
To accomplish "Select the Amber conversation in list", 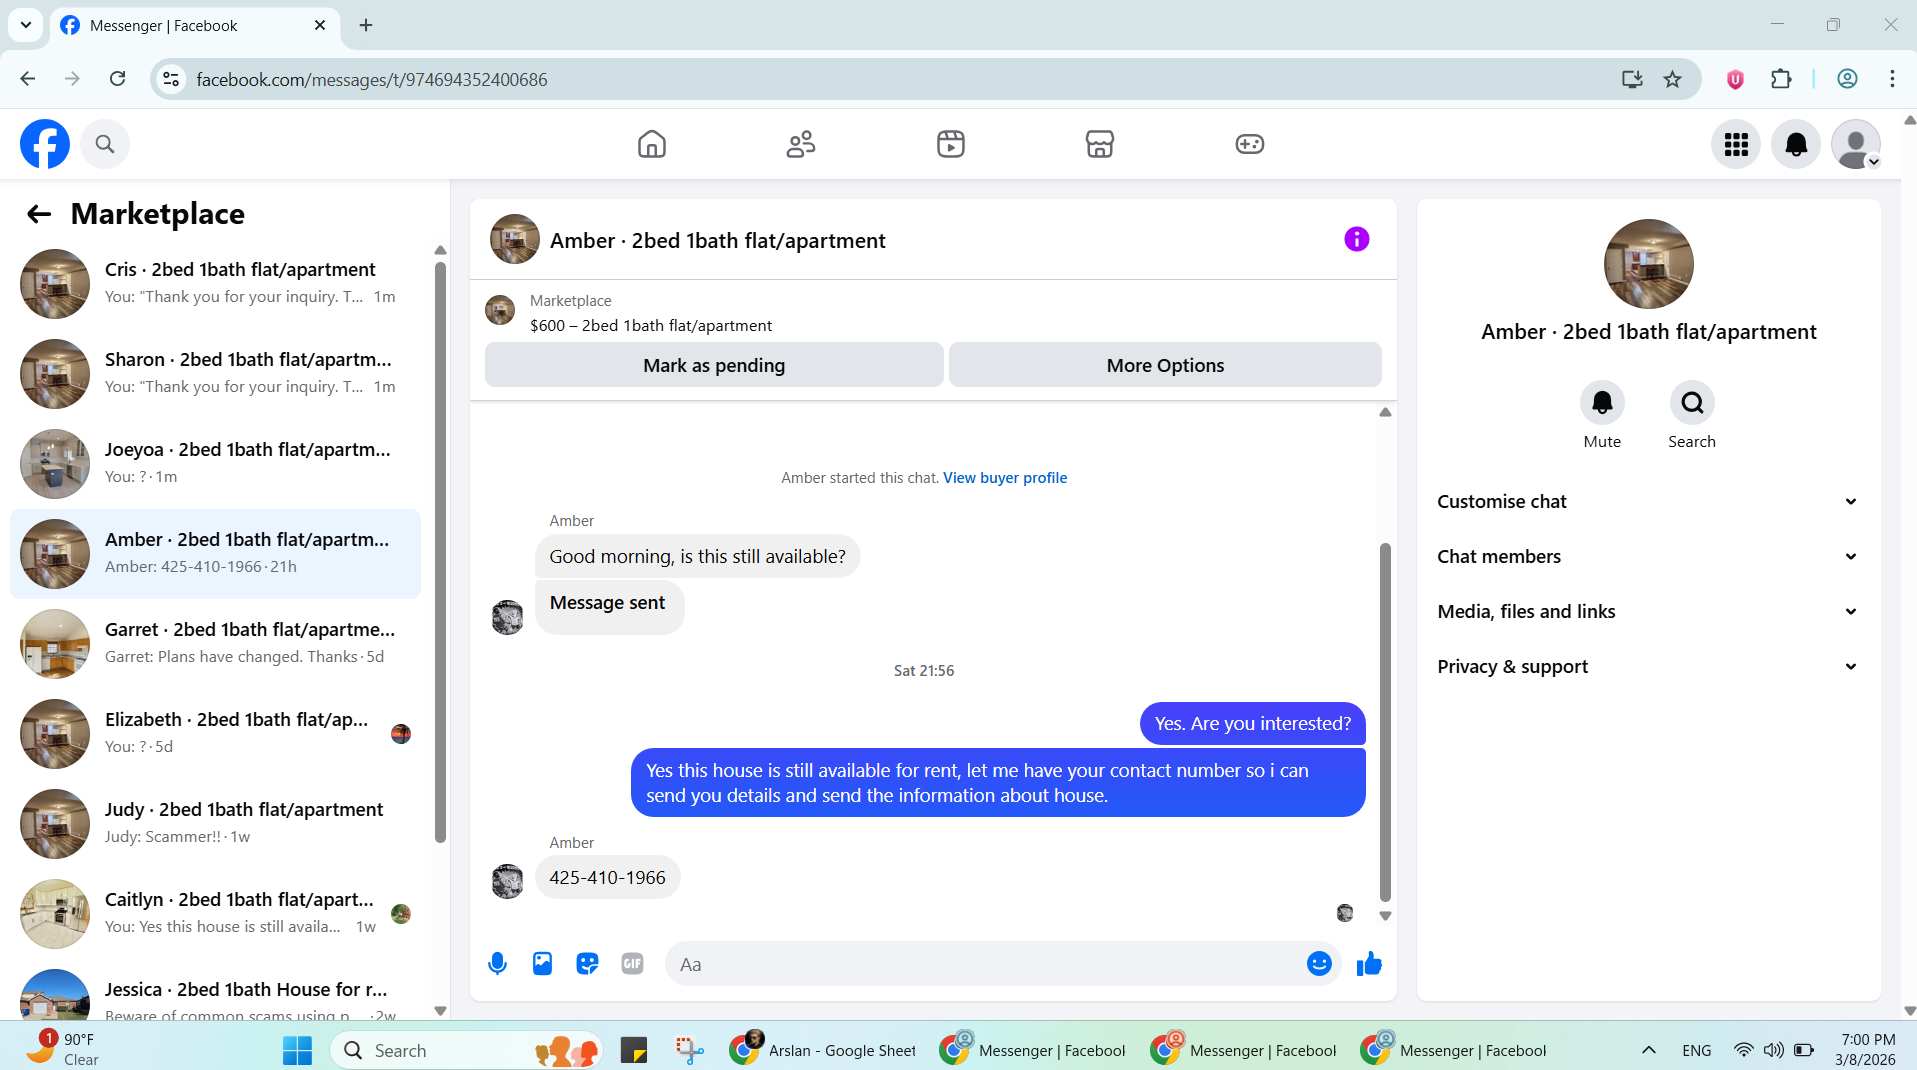I will tap(215, 554).
